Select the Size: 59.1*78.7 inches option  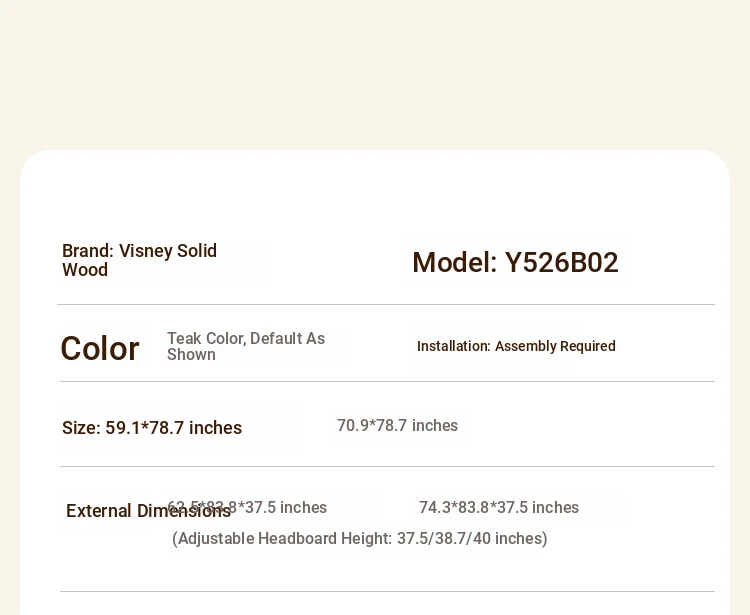click(152, 428)
